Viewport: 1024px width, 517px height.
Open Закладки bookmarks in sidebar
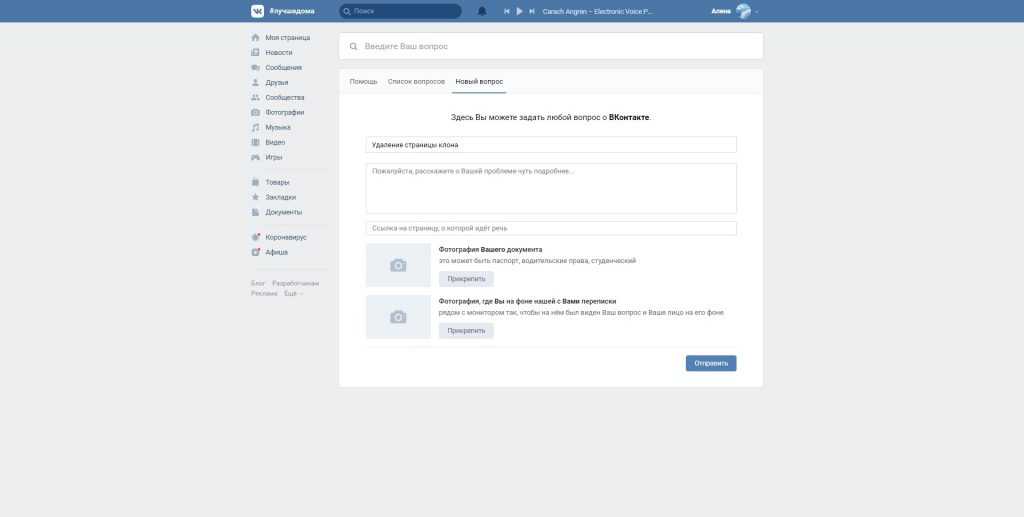(x=280, y=197)
